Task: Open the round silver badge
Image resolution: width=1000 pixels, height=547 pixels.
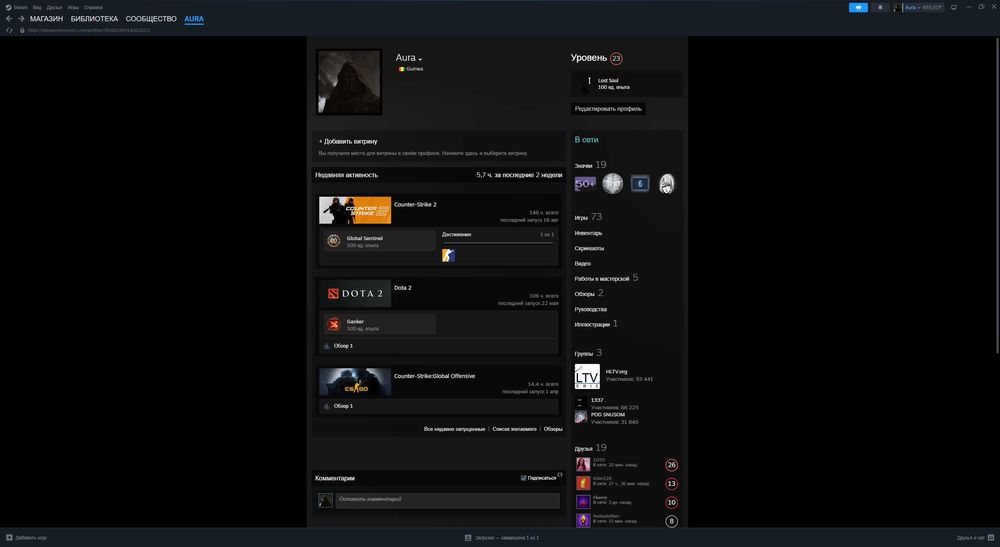Action: tap(612, 184)
